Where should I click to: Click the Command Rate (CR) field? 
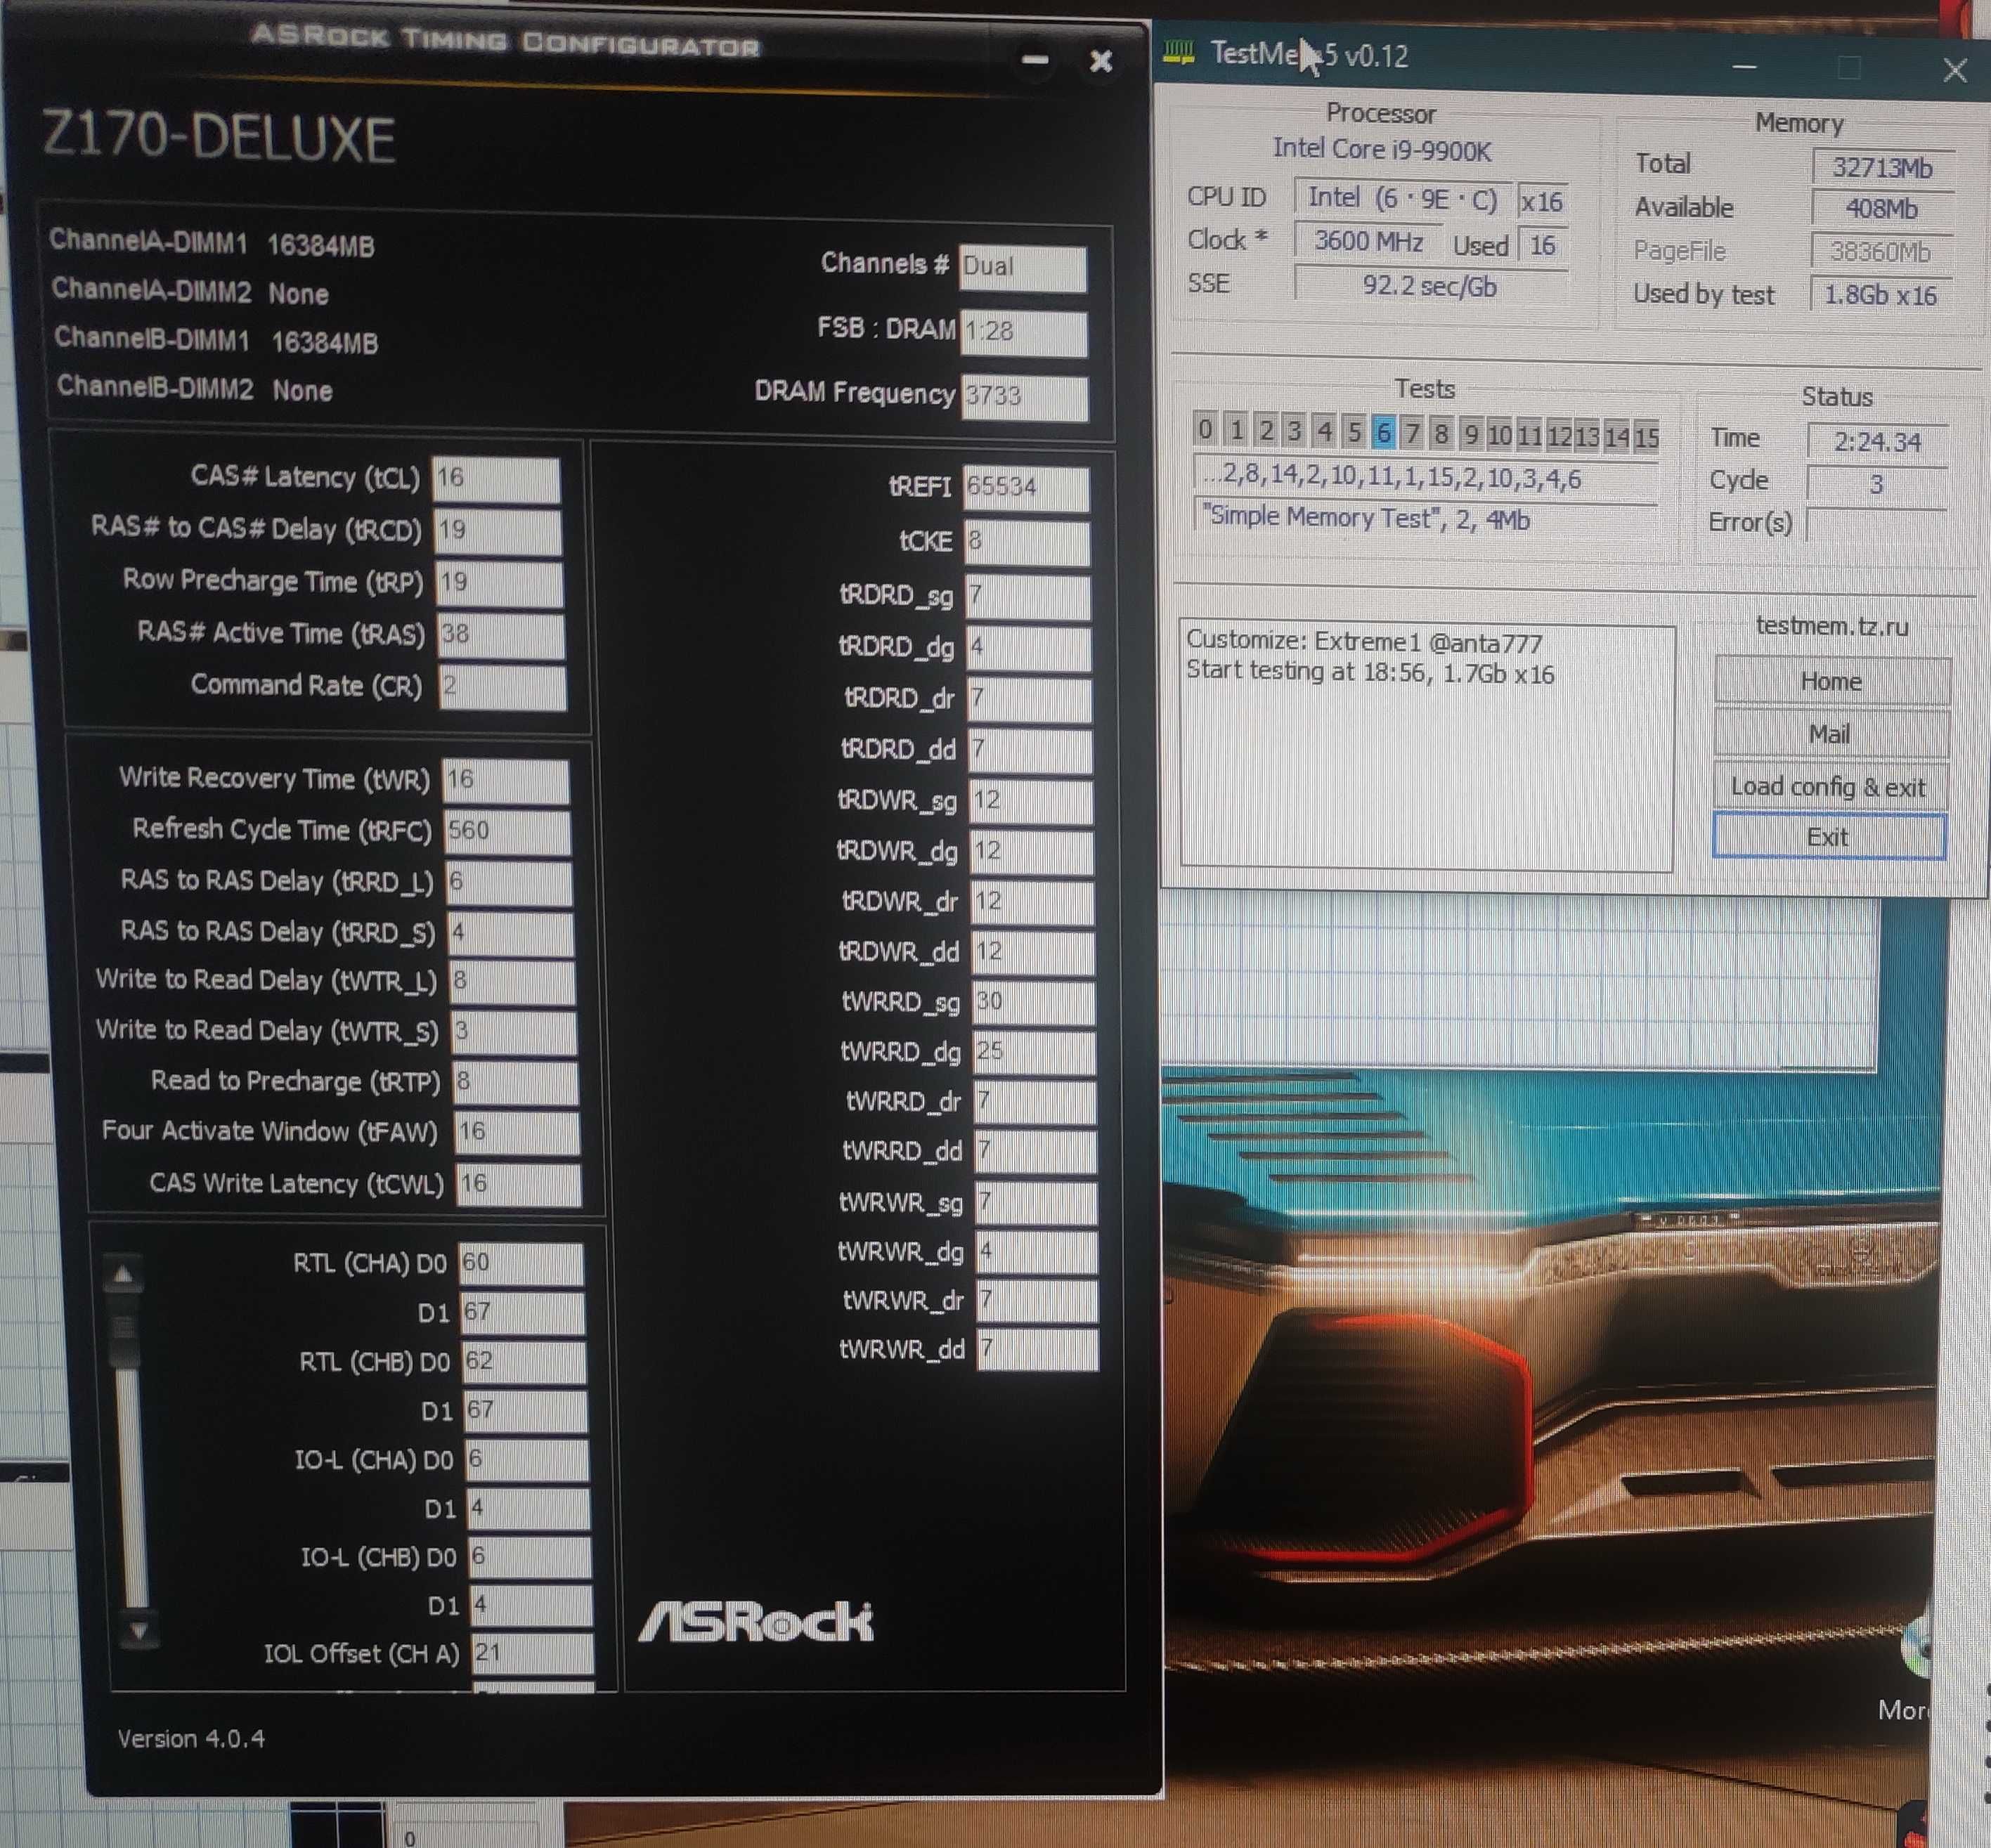(503, 688)
